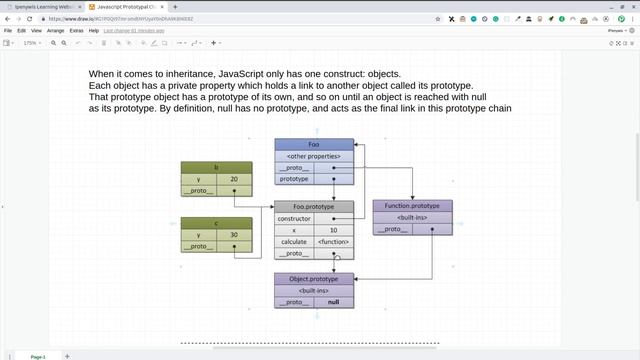
Task: Open the insert plus dropdown
Action: point(216,43)
